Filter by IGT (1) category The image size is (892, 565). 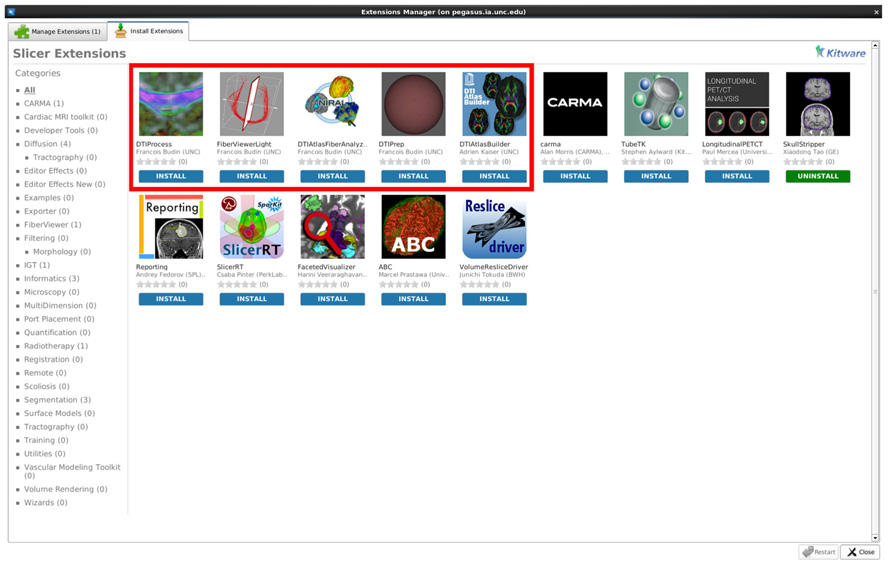pos(37,265)
